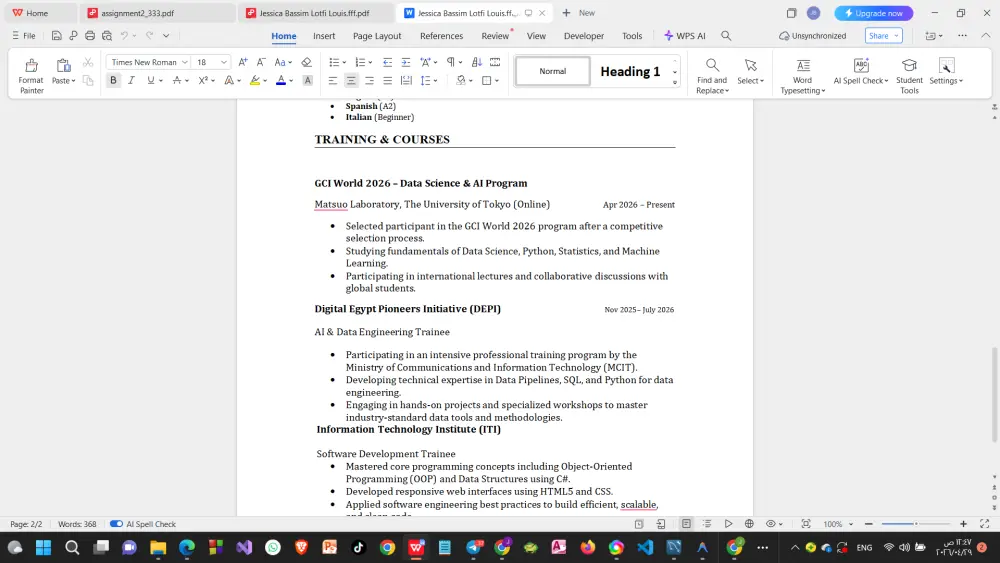Viewport: 1000px width, 563px height.
Task: Open the font size dropdown showing 18
Action: coord(224,62)
